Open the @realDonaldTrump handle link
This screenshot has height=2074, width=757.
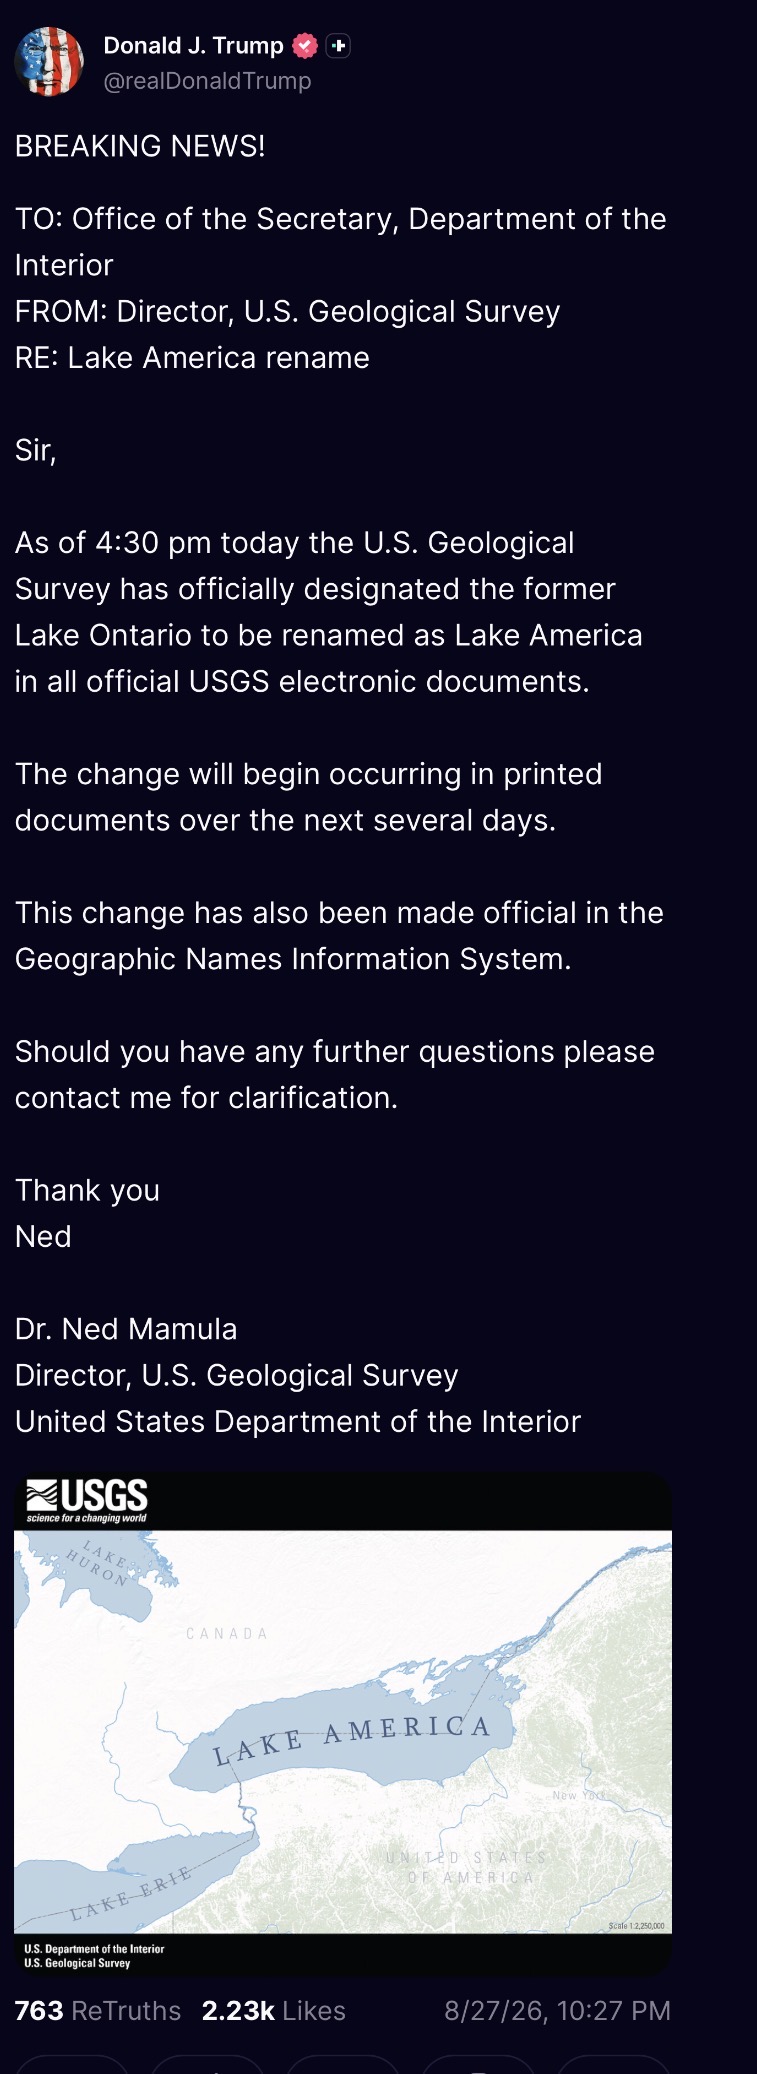207,81
